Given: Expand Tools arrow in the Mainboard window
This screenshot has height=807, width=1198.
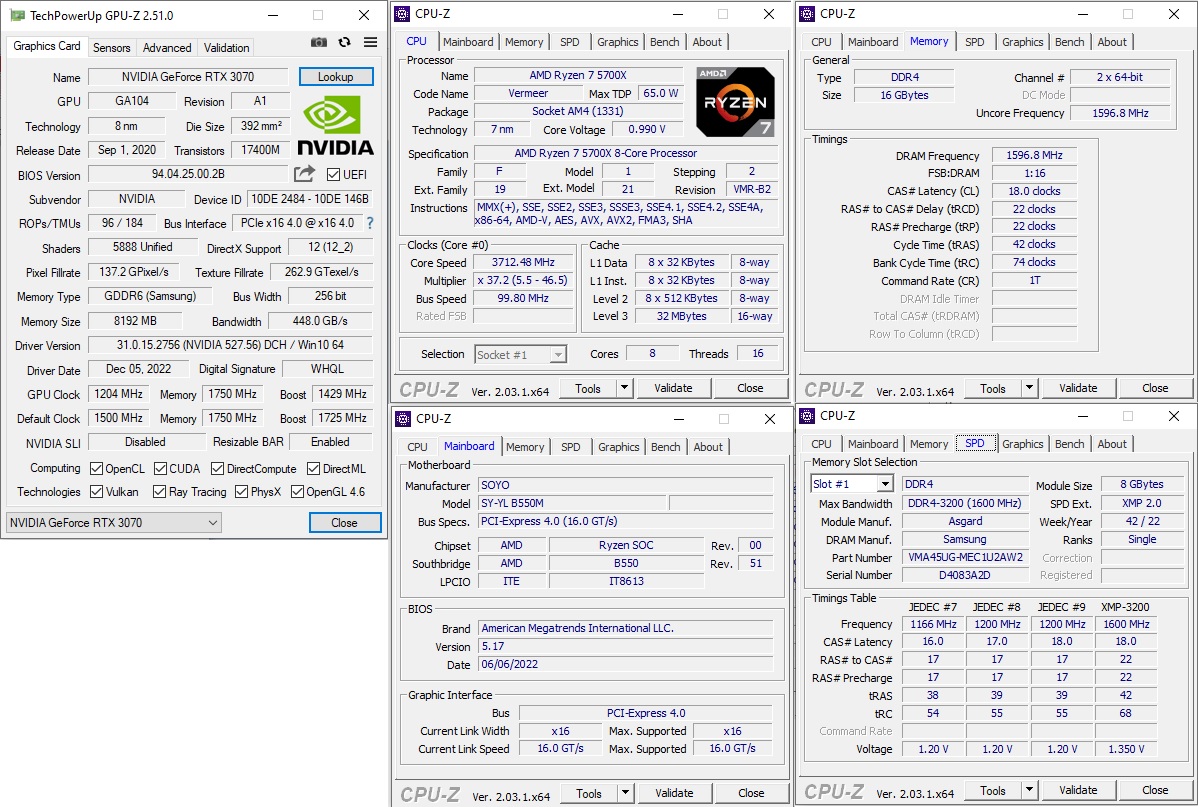Looking at the screenshot, I should pos(625,793).
